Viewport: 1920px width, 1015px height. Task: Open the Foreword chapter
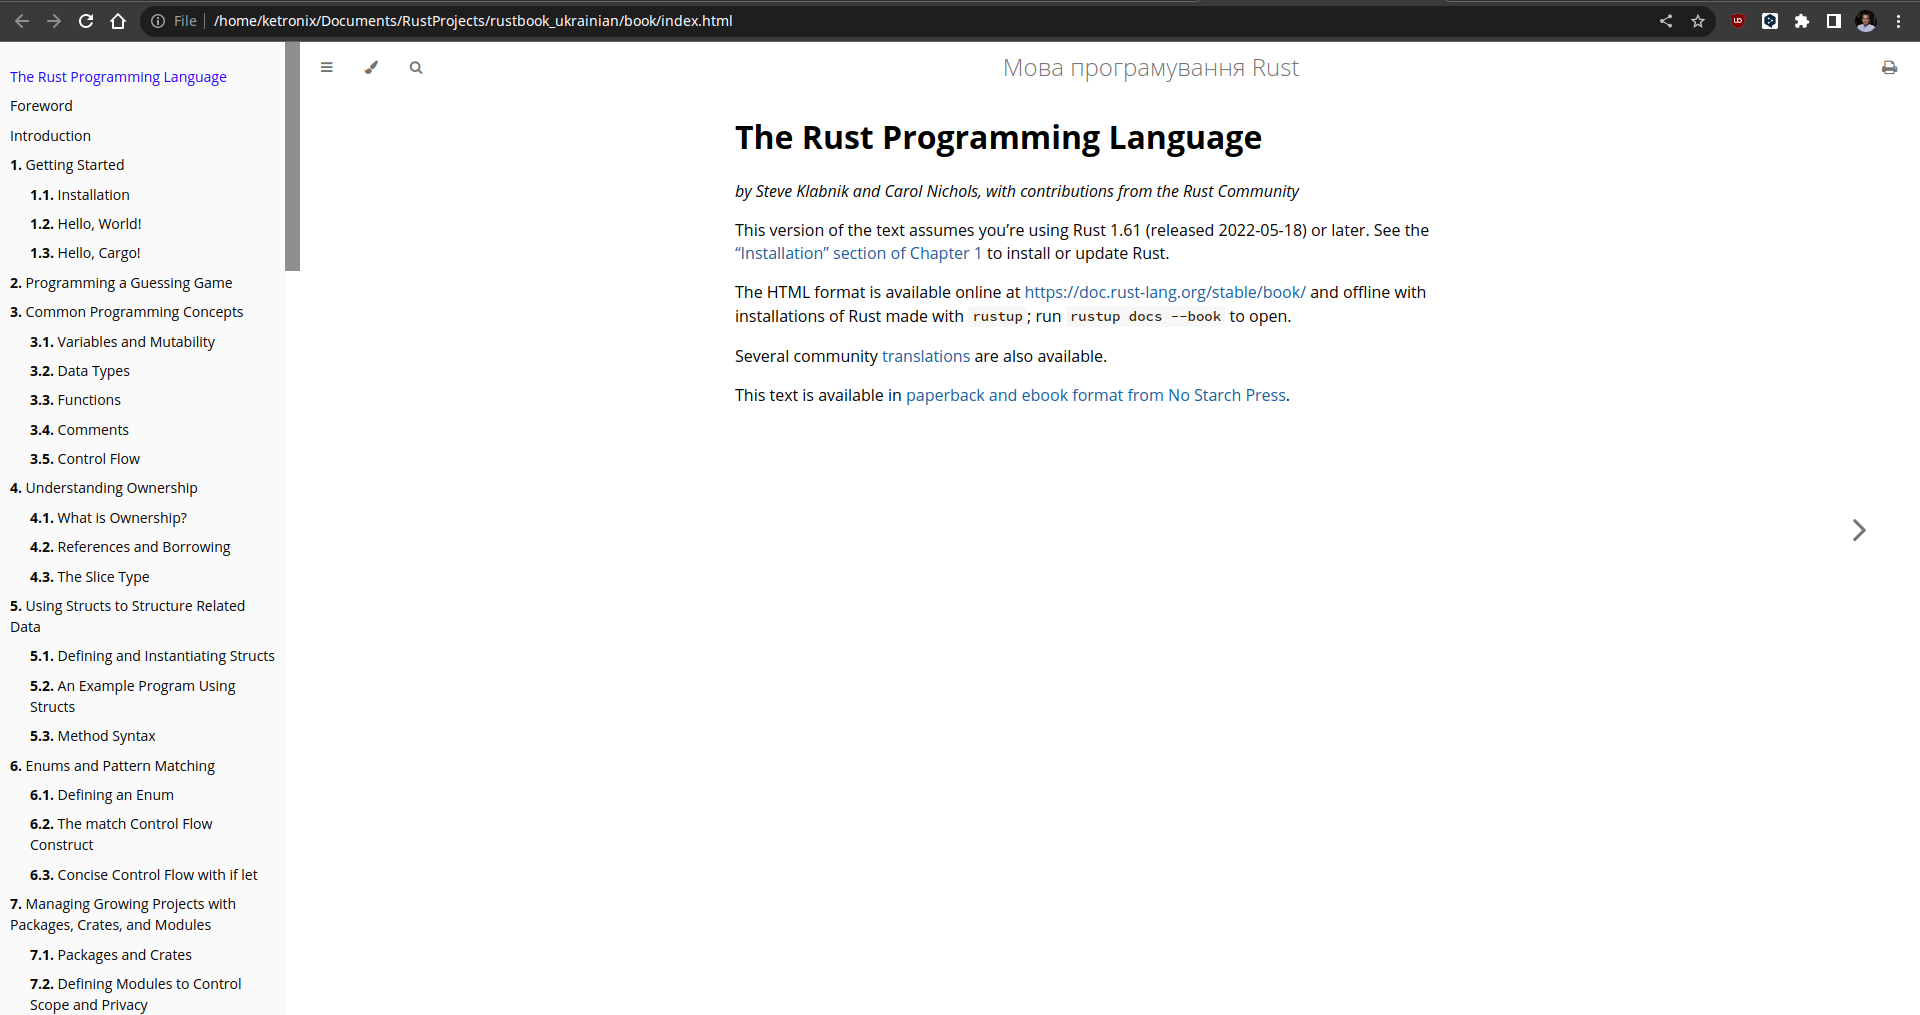point(41,106)
